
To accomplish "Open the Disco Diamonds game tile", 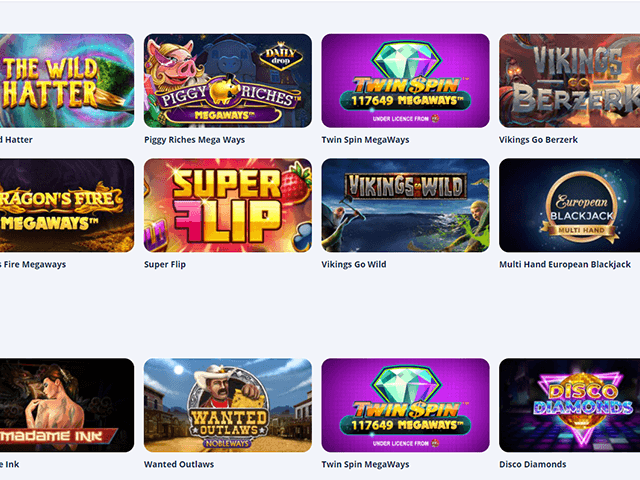I will coord(569,405).
